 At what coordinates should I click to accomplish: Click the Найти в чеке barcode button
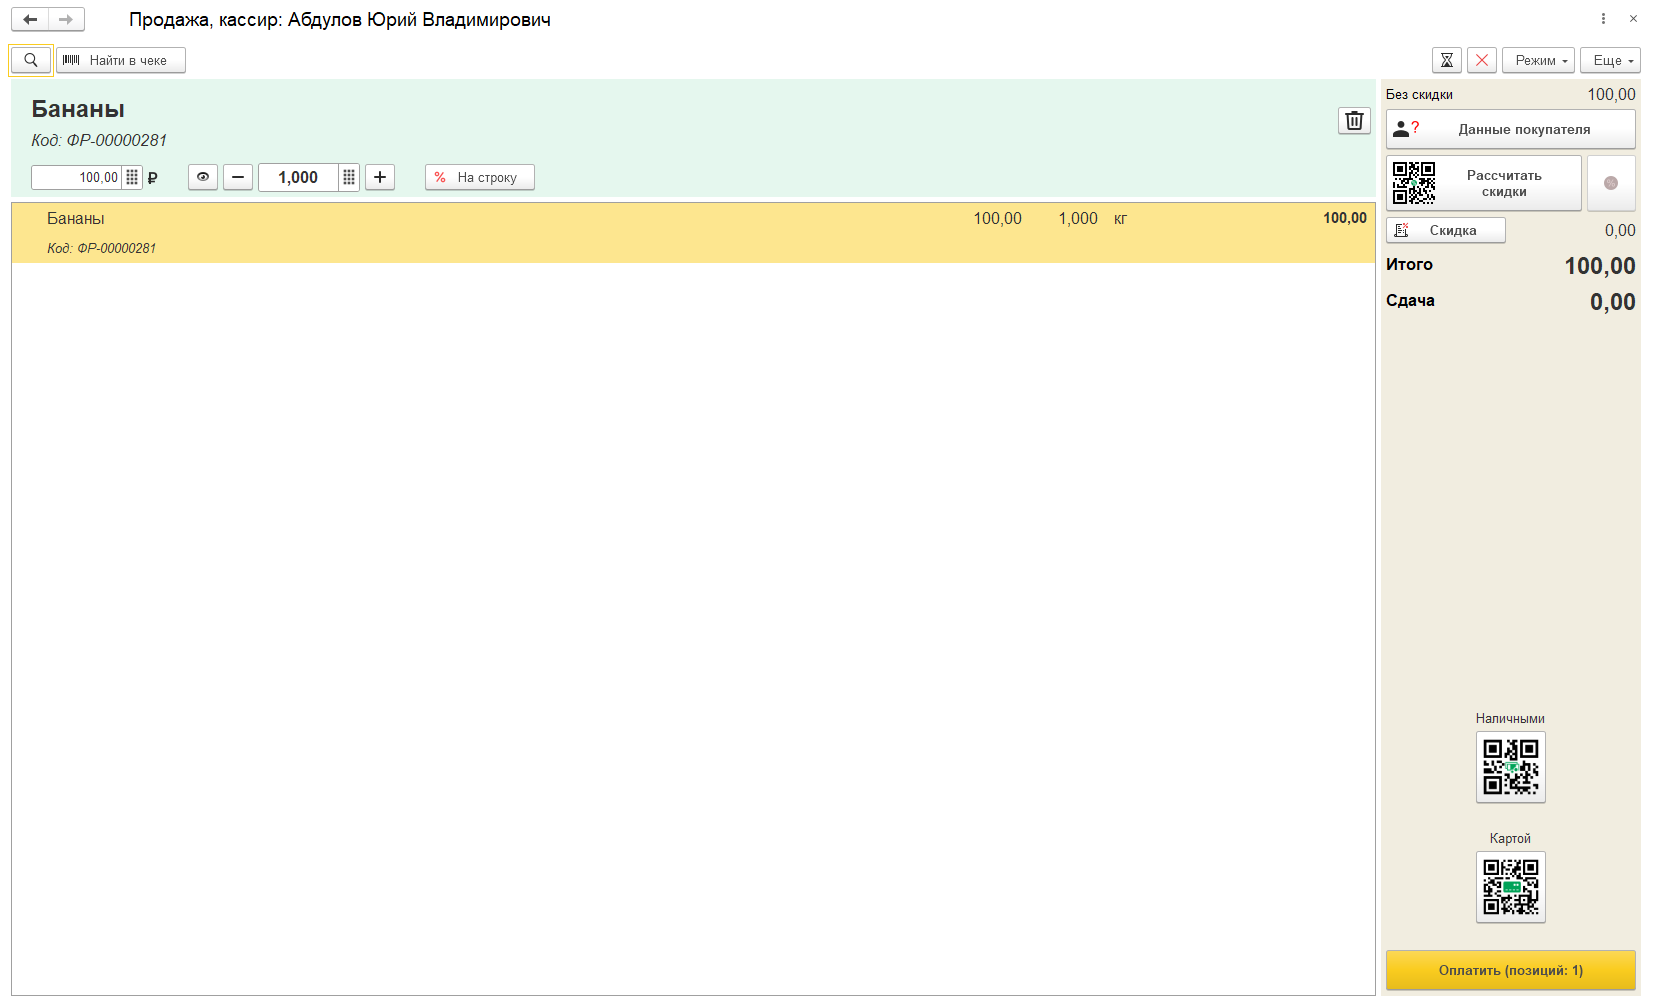pyautogui.click(x=120, y=61)
